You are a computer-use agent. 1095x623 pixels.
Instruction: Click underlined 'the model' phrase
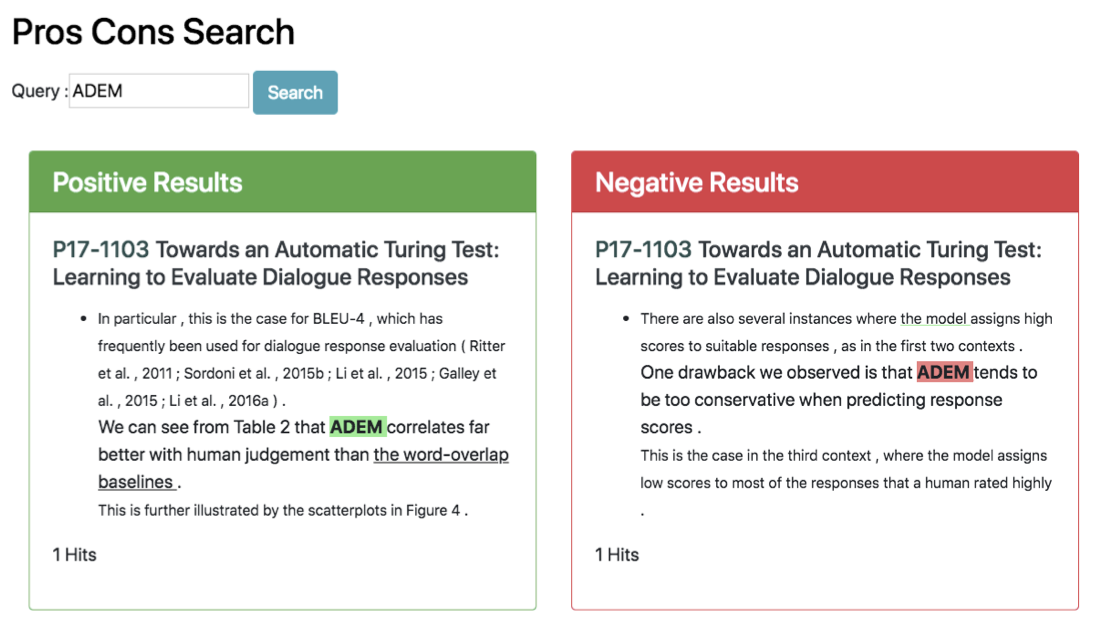[x=934, y=318]
